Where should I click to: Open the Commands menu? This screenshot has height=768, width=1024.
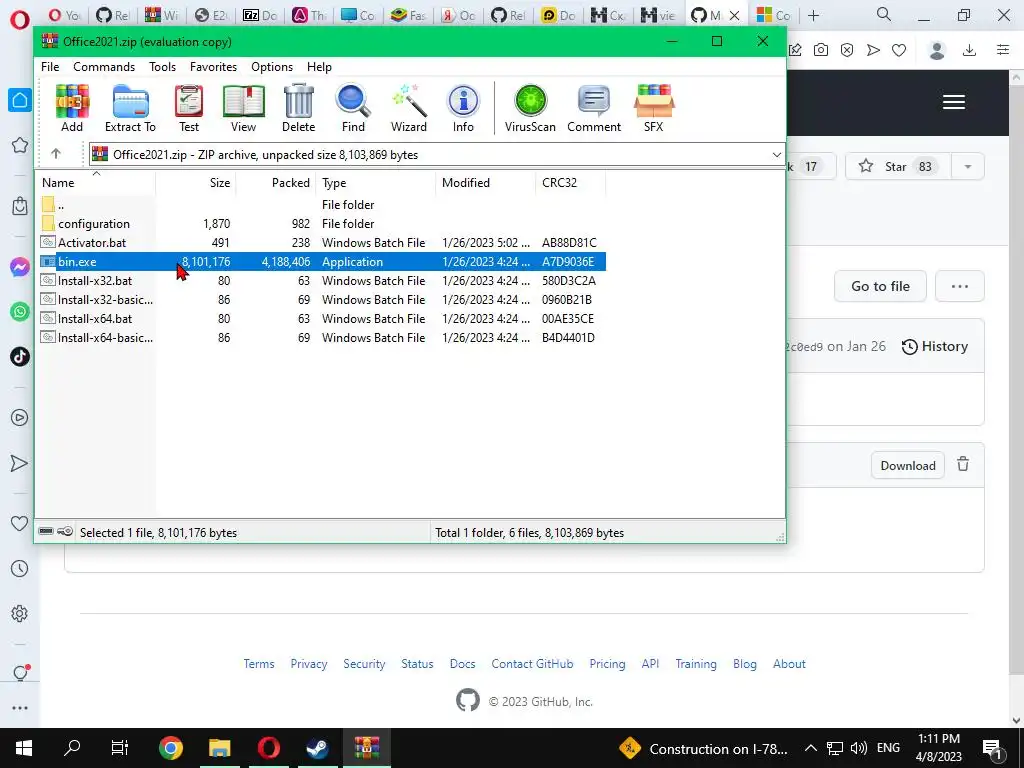click(x=104, y=67)
